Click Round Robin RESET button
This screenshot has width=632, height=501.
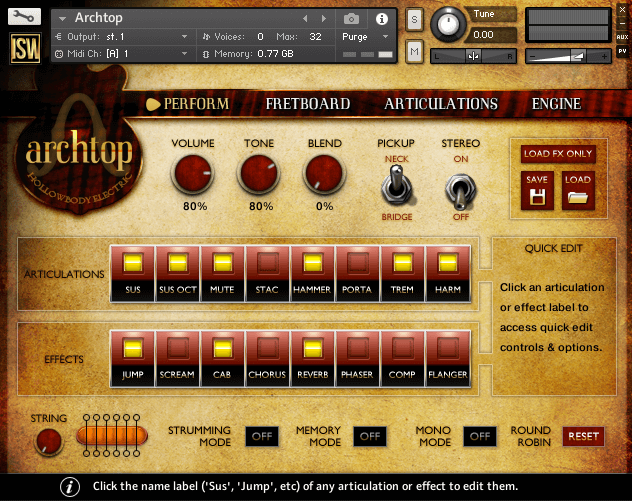click(x=583, y=436)
